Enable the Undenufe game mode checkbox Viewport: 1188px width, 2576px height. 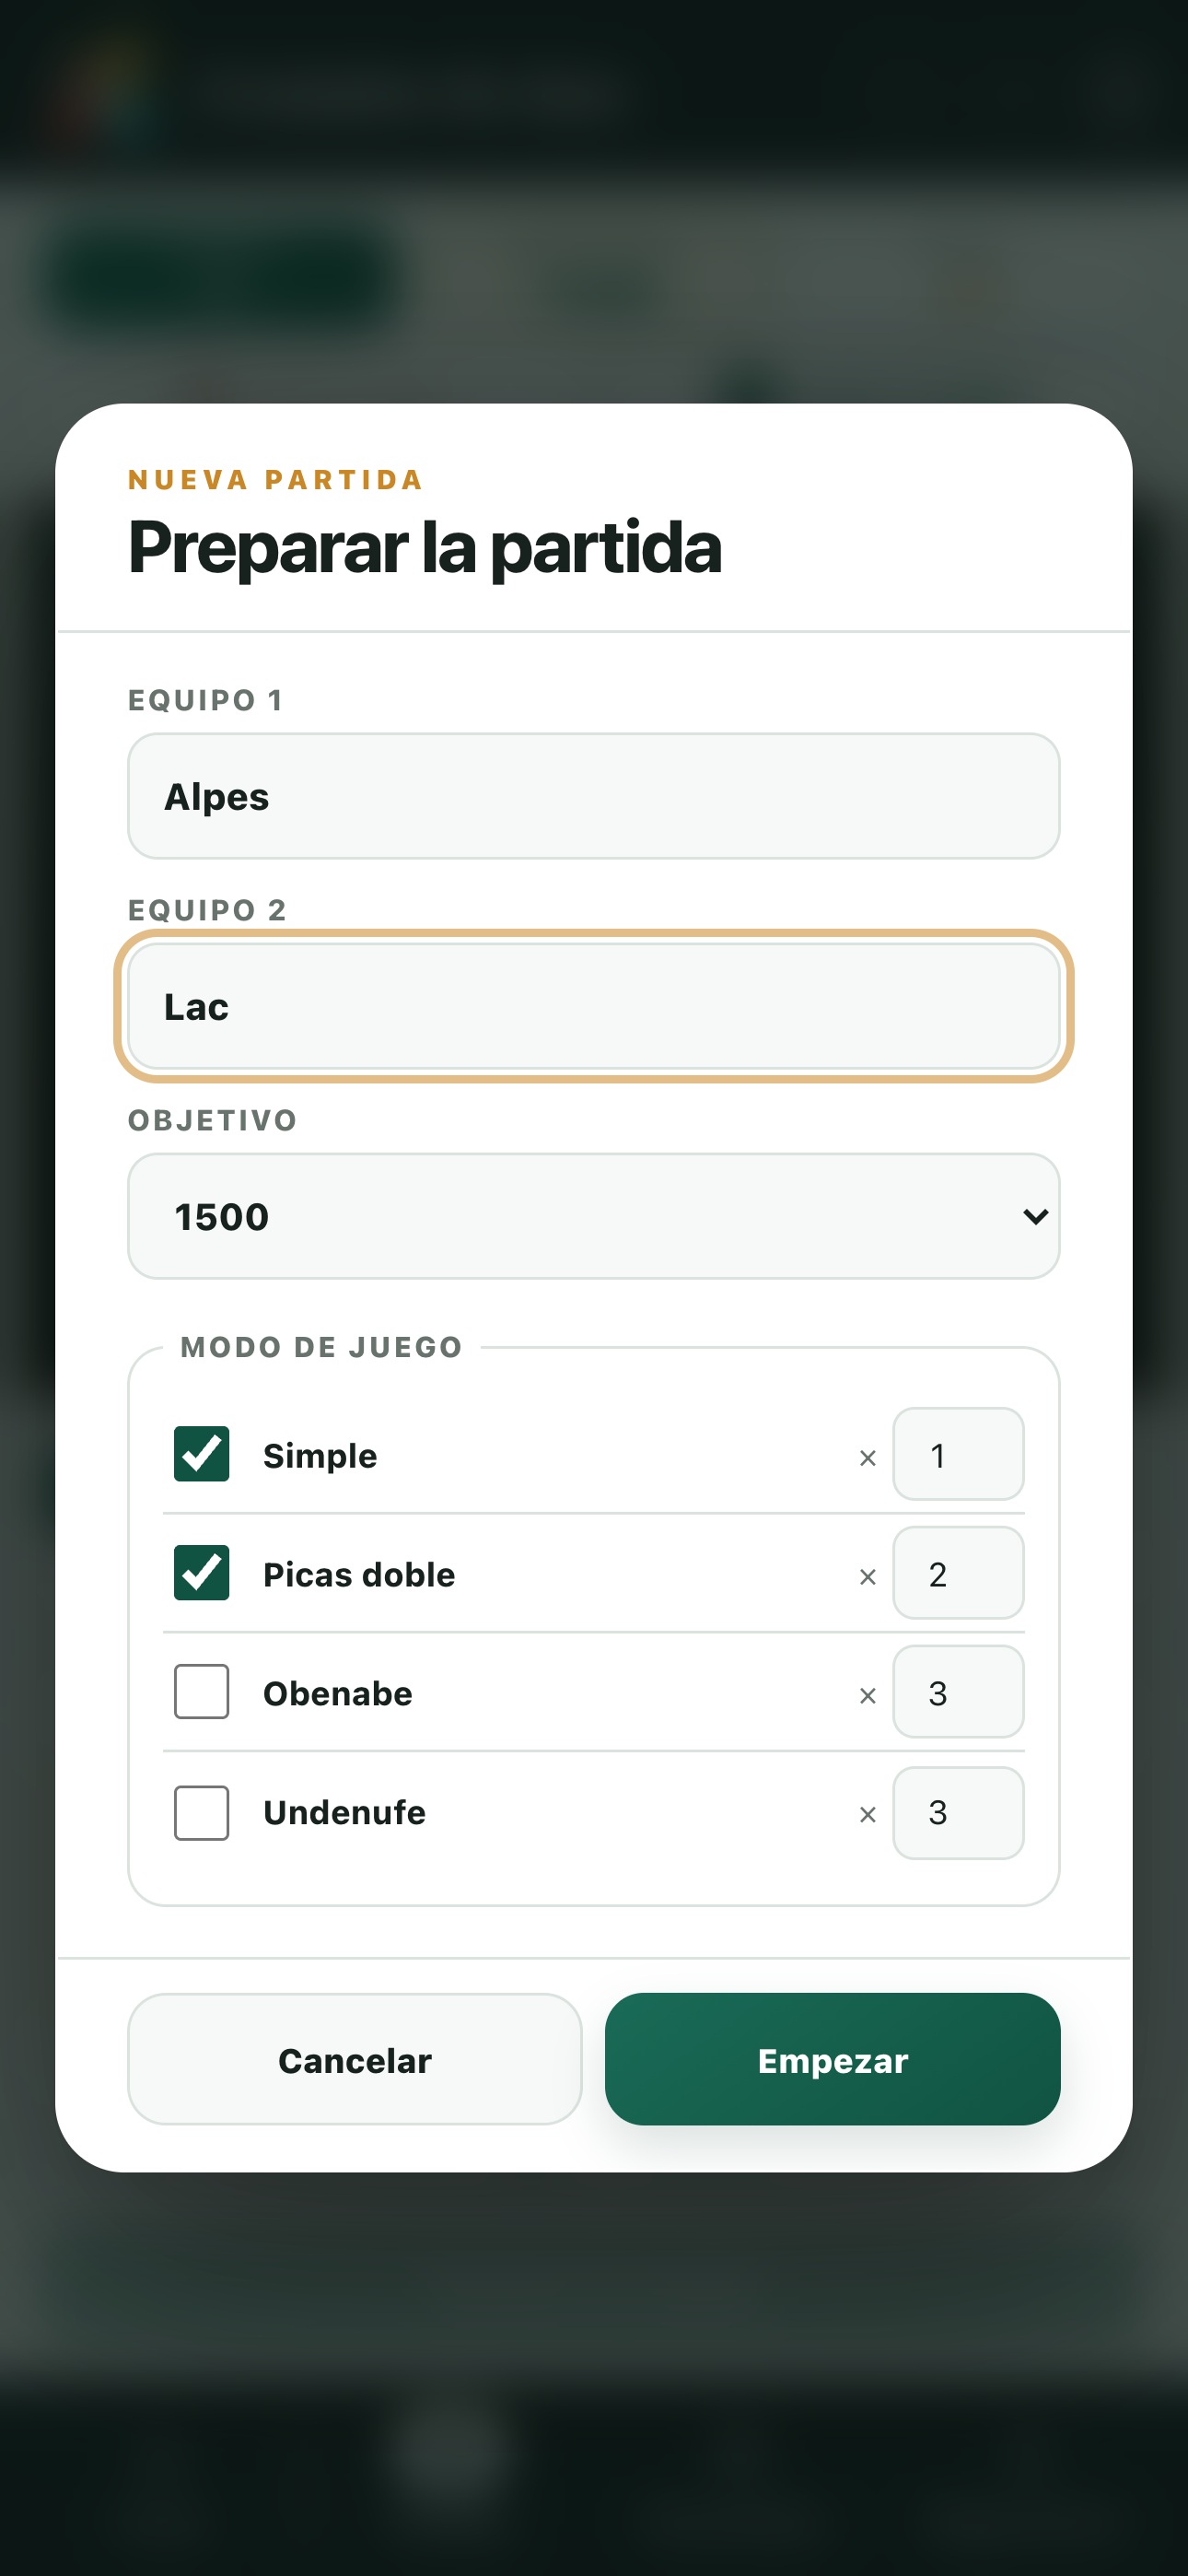pyautogui.click(x=201, y=1813)
